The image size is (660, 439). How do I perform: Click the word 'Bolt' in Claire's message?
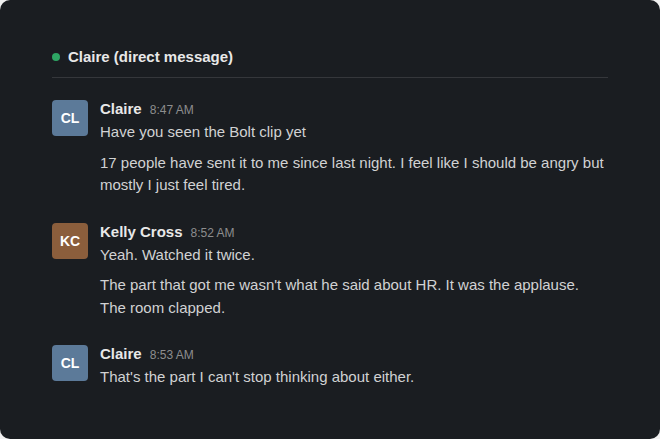point(242,132)
